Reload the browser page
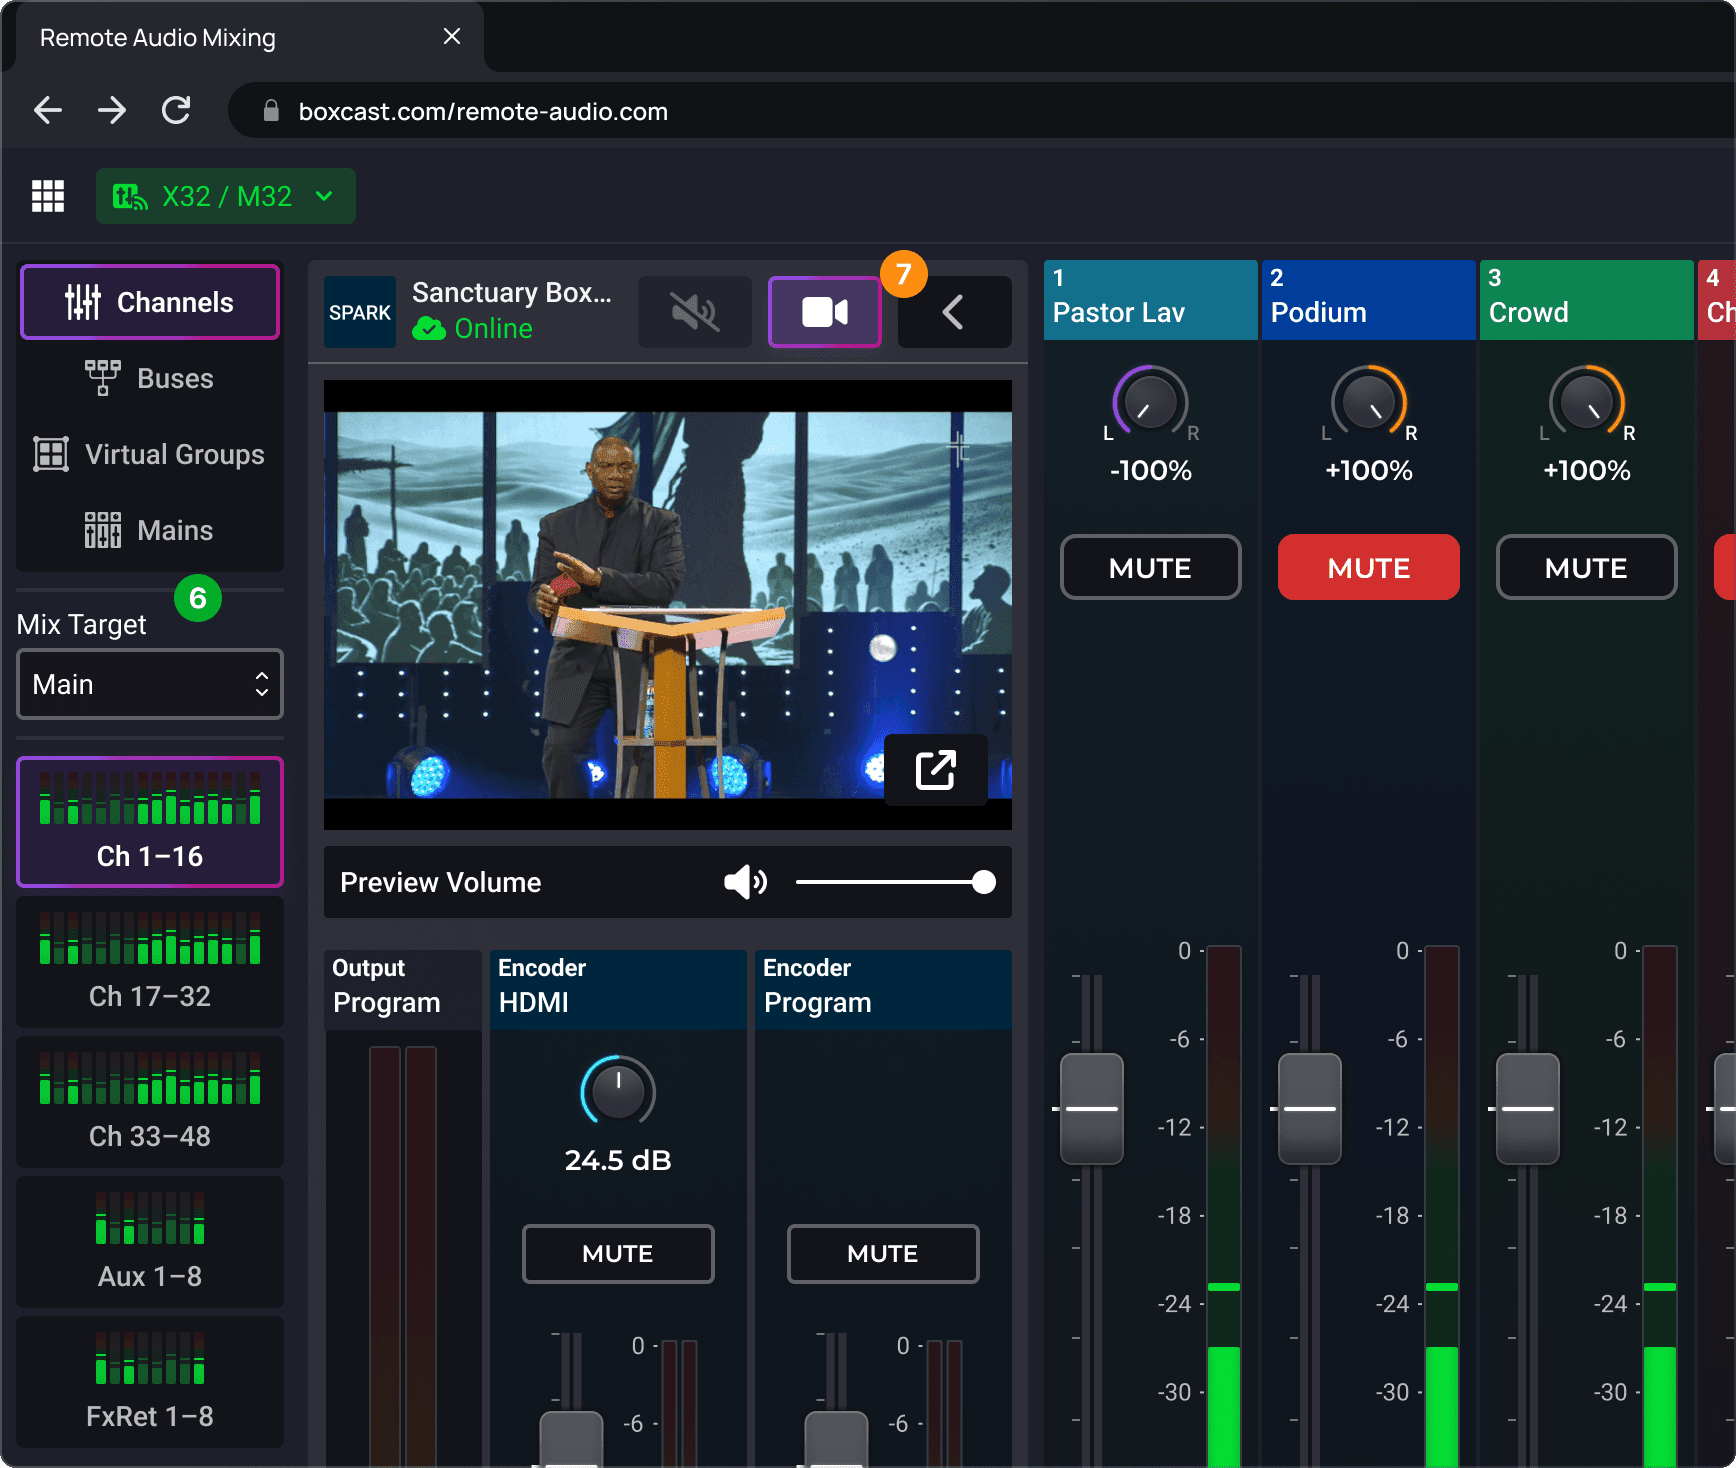This screenshot has width=1736, height=1468. 176,110
